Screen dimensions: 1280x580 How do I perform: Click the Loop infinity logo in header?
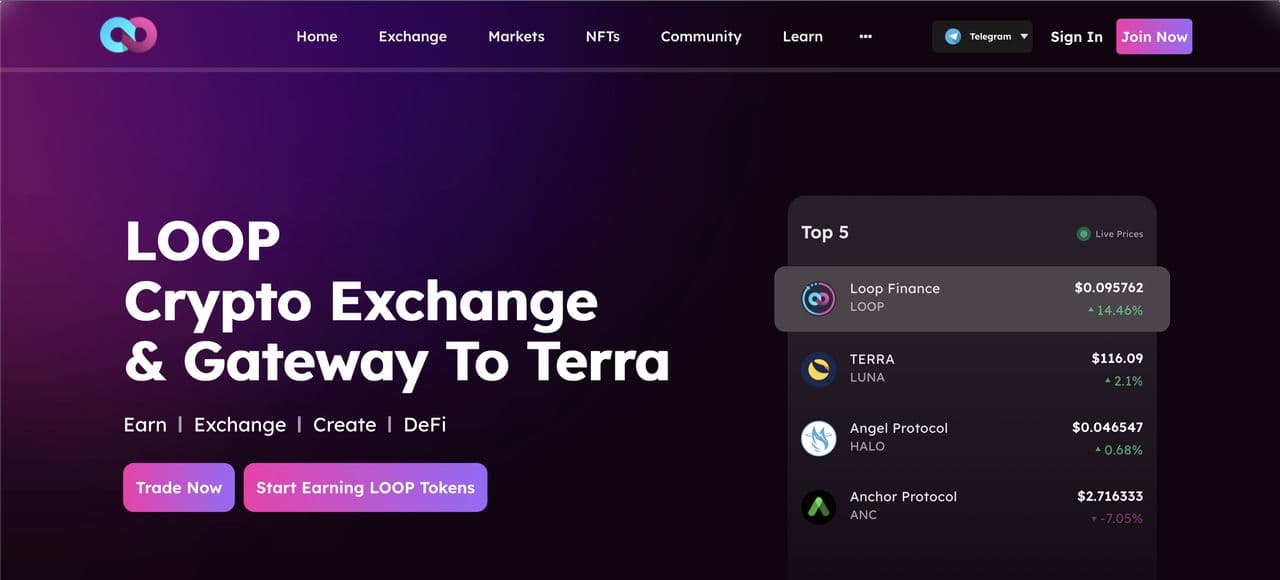click(129, 35)
